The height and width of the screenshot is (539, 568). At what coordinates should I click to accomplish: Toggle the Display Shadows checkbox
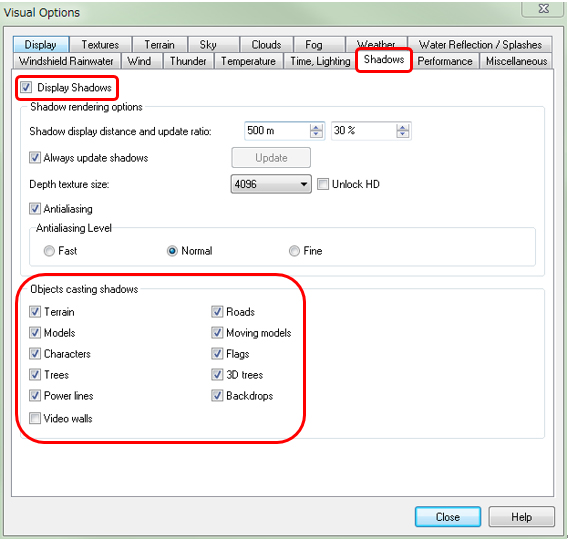point(26,87)
